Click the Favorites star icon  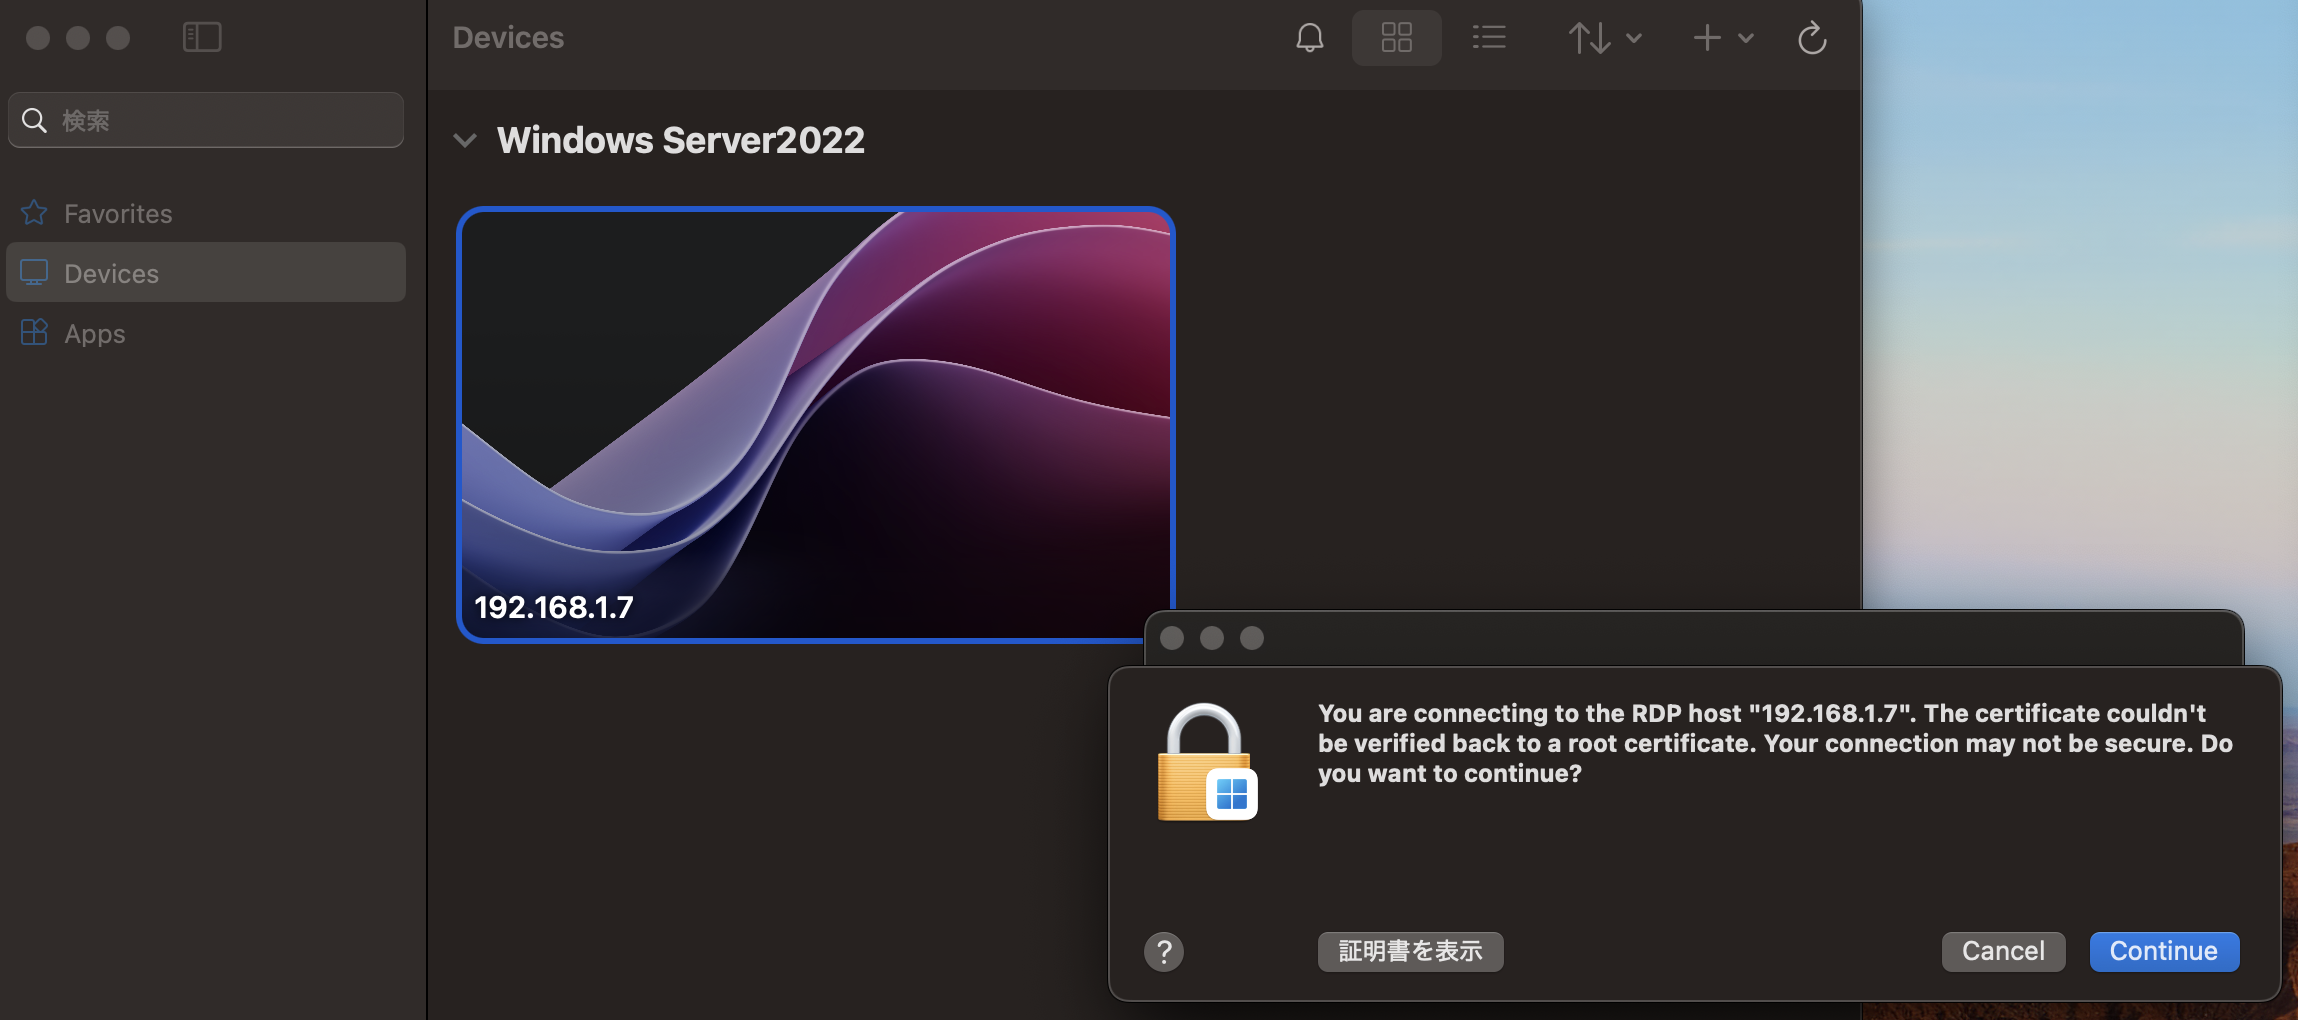pos(33,212)
